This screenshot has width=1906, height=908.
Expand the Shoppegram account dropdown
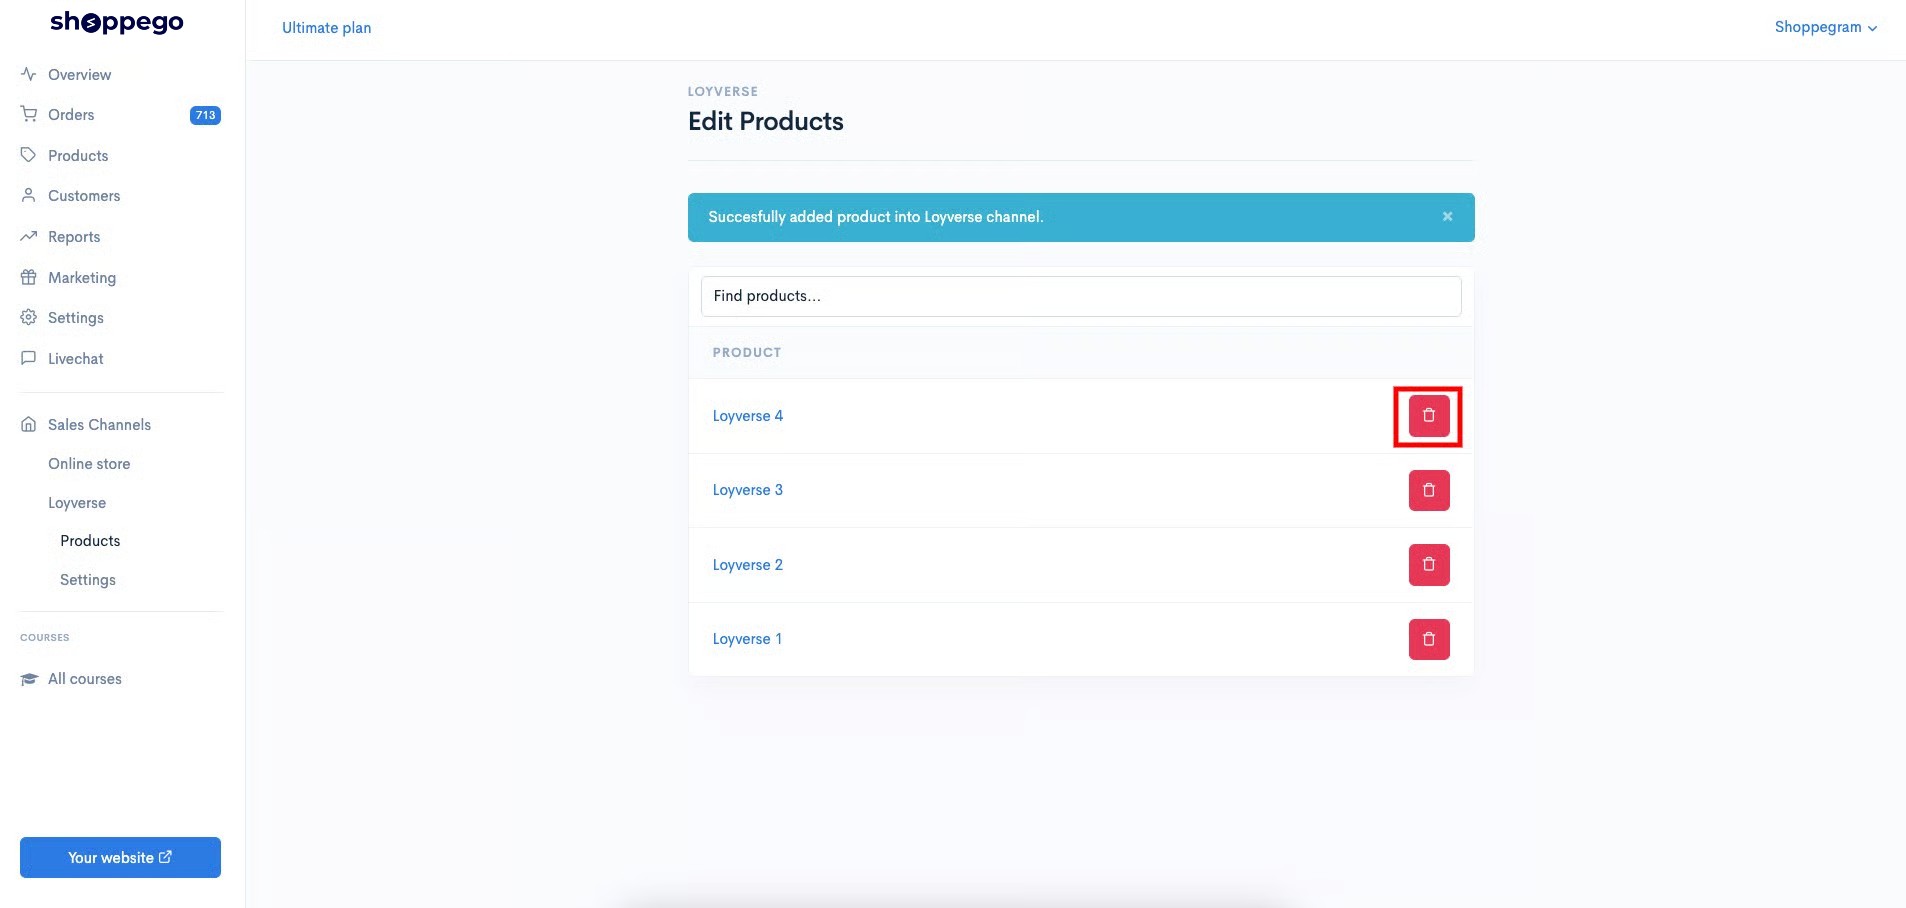point(1825,27)
